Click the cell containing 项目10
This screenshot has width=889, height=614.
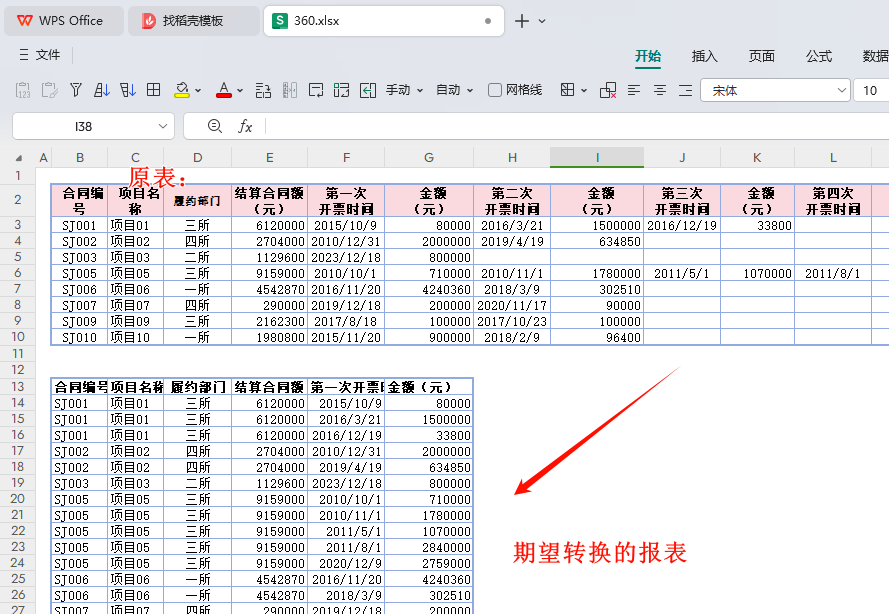click(x=136, y=337)
